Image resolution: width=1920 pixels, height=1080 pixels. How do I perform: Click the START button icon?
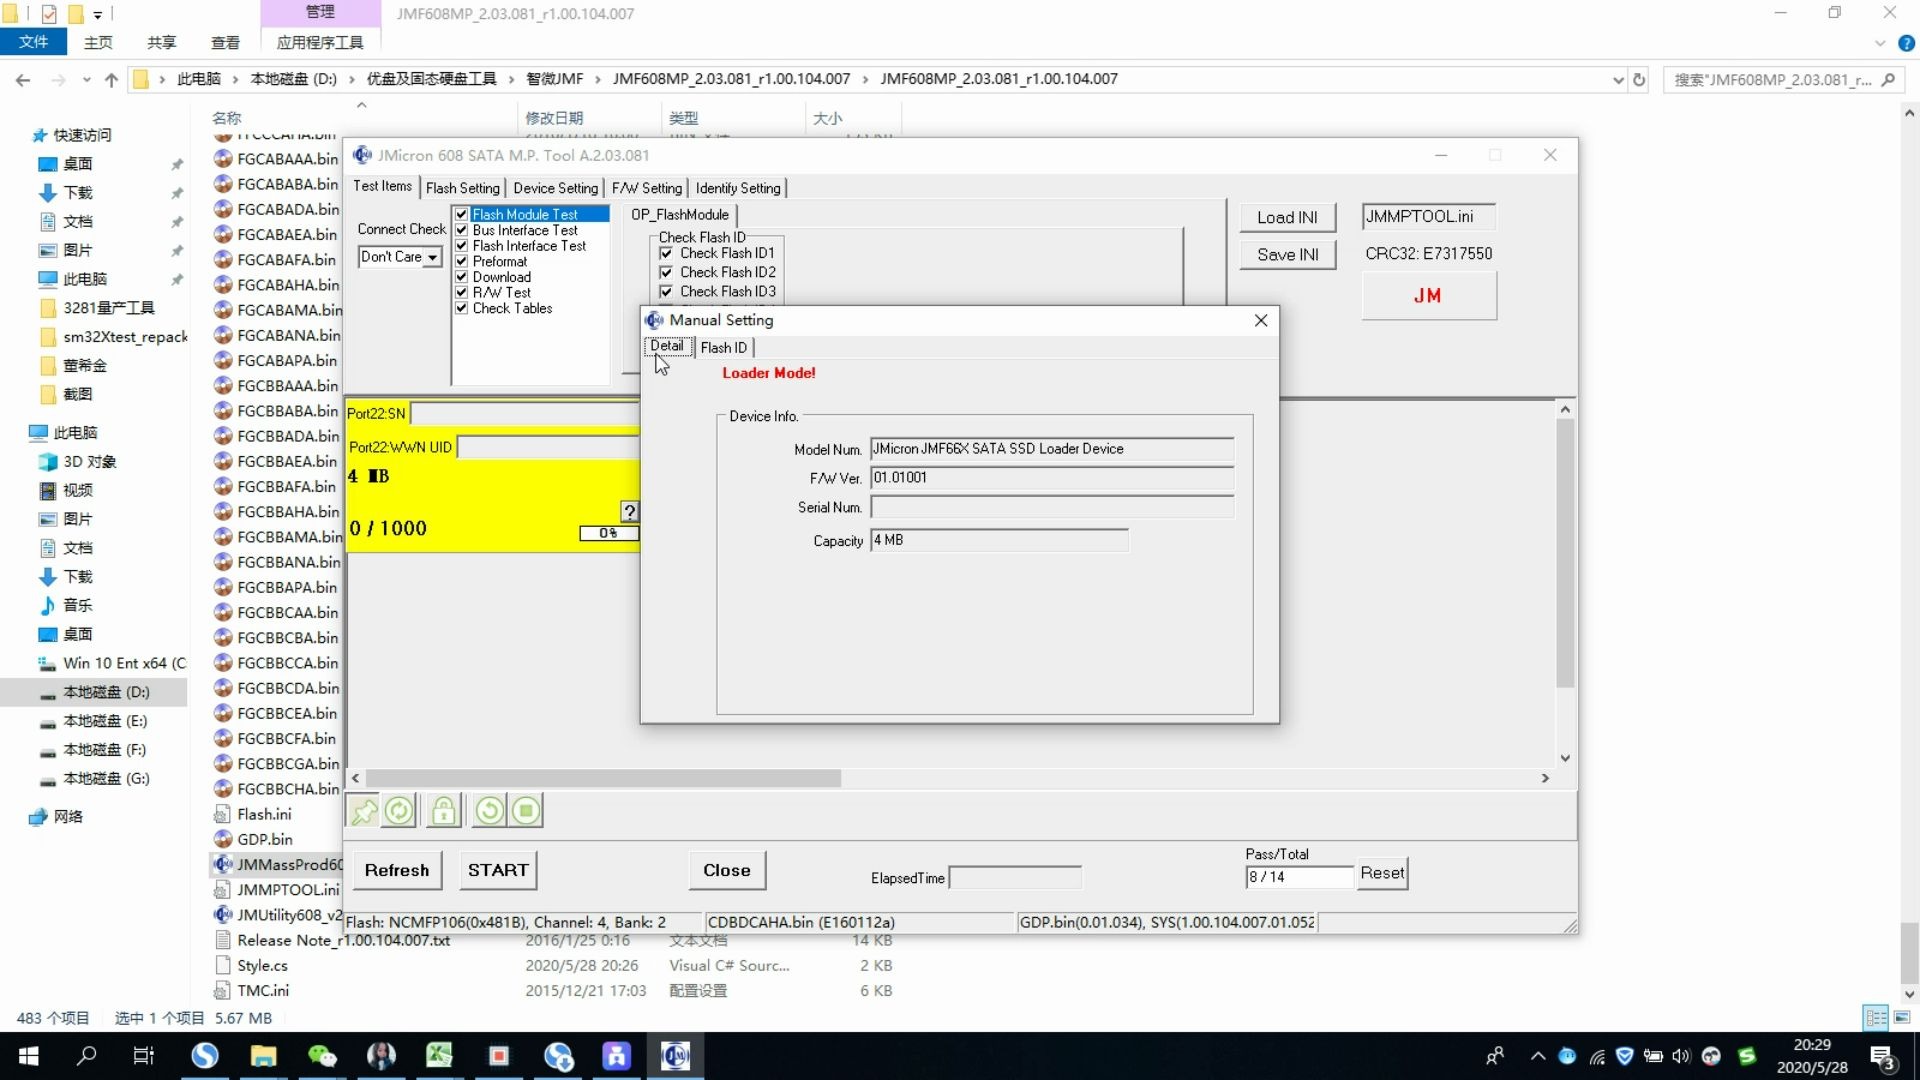pos(498,869)
